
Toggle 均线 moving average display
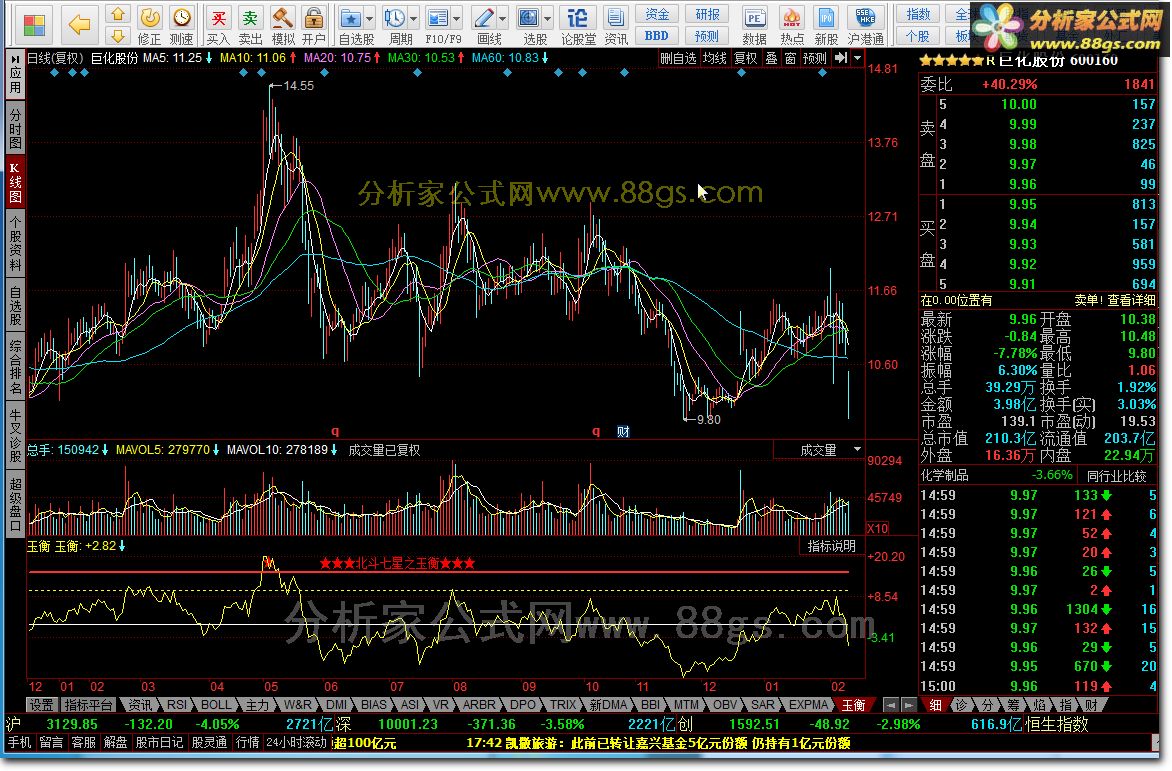[x=715, y=58]
